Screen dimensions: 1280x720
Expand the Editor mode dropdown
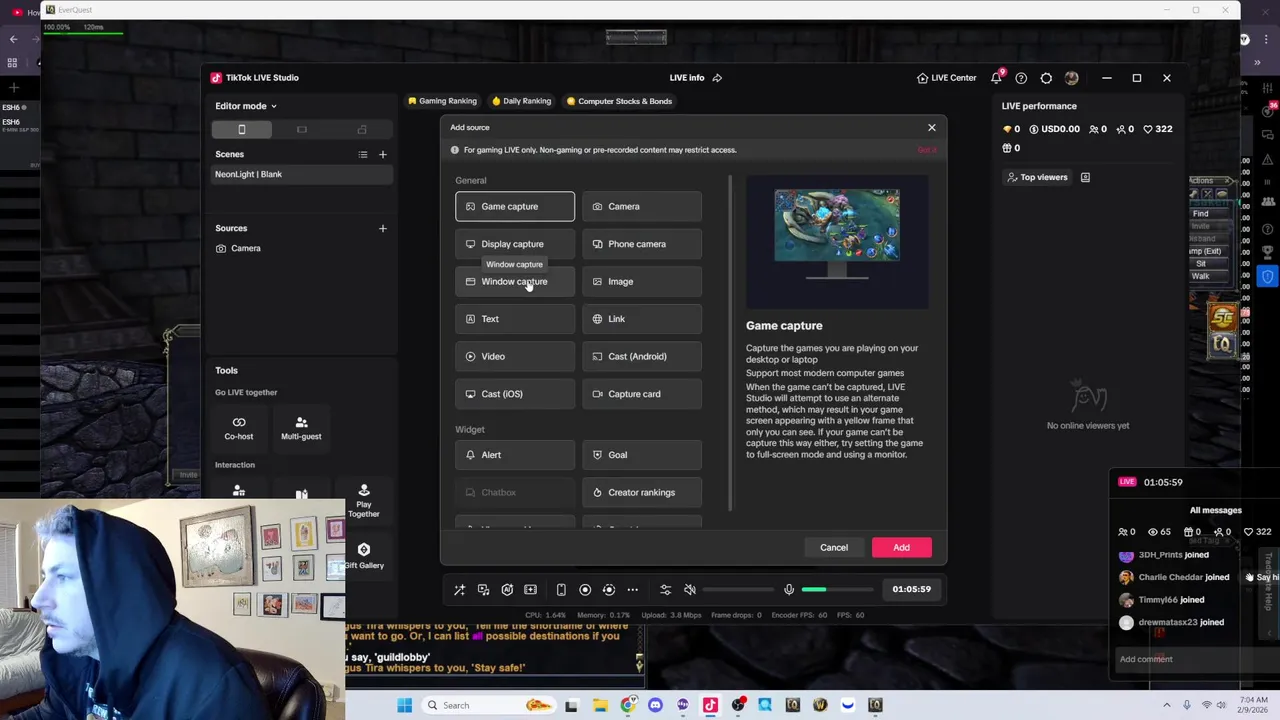[246, 106]
